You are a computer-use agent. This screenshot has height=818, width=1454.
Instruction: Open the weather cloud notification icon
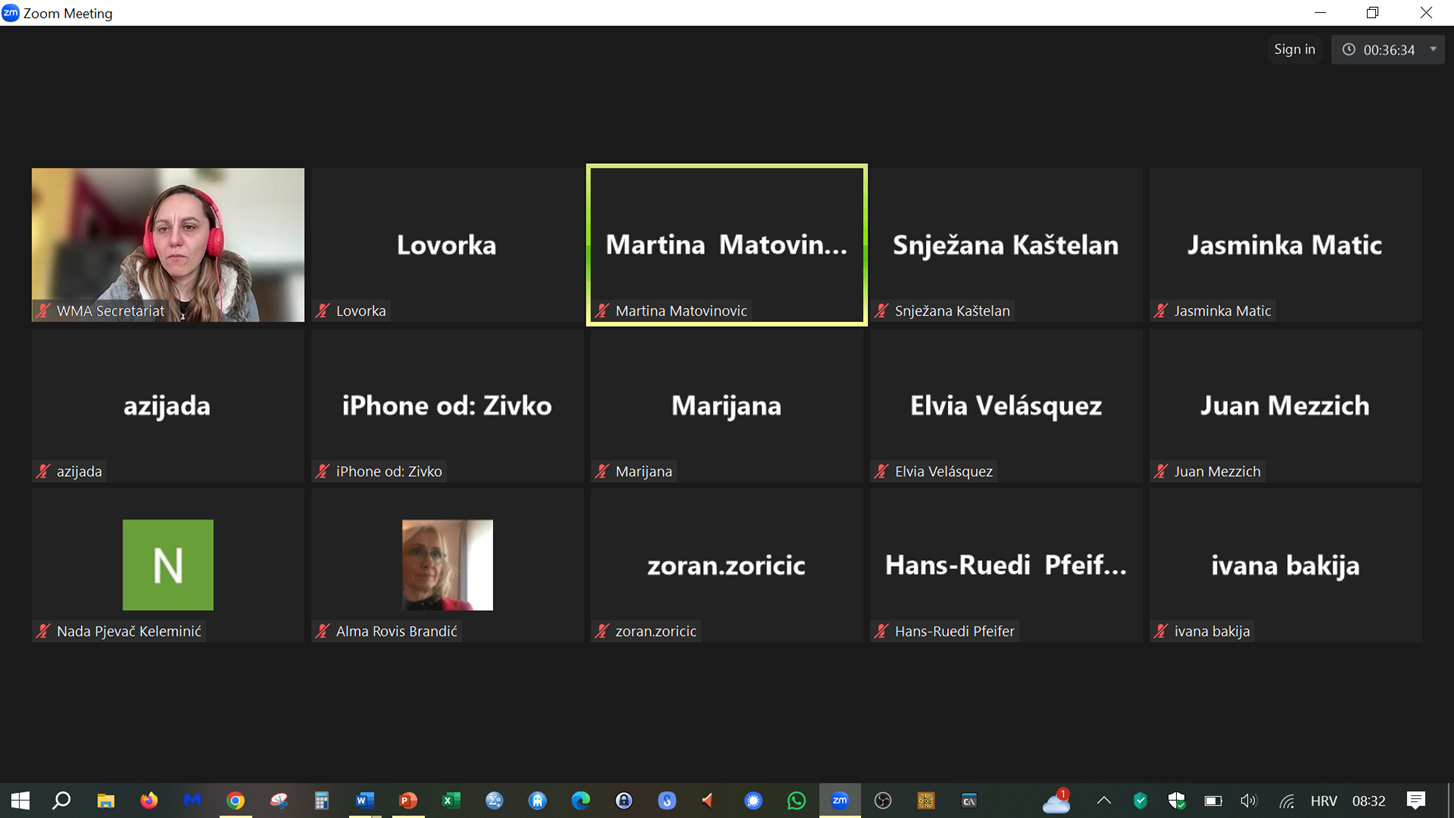[x=1056, y=800]
